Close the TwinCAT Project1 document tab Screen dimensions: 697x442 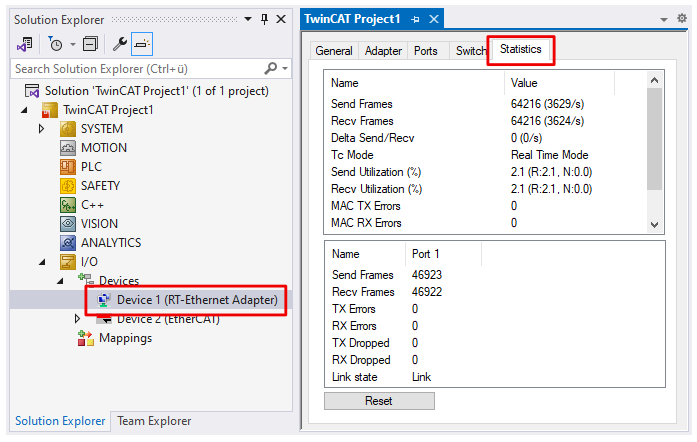[x=434, y=19]
